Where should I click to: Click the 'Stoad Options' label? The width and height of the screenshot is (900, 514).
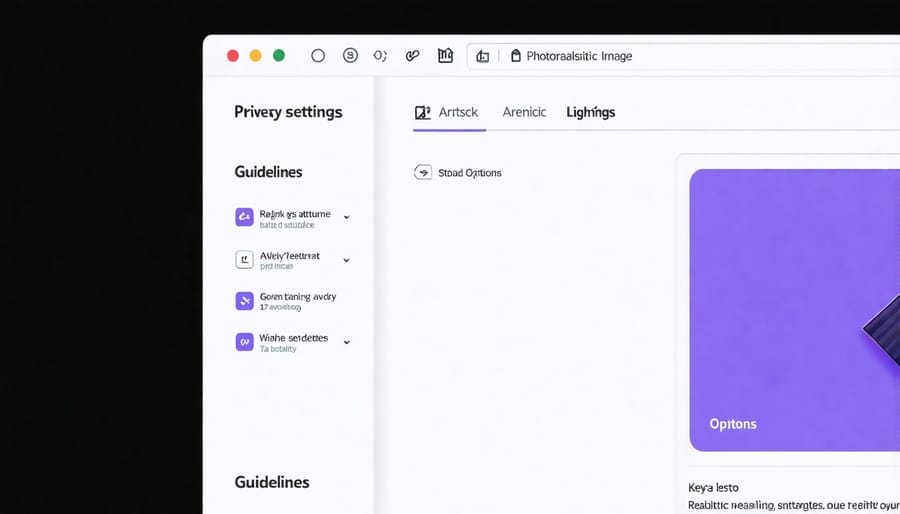pyautogui.click(x=470, y=173)
